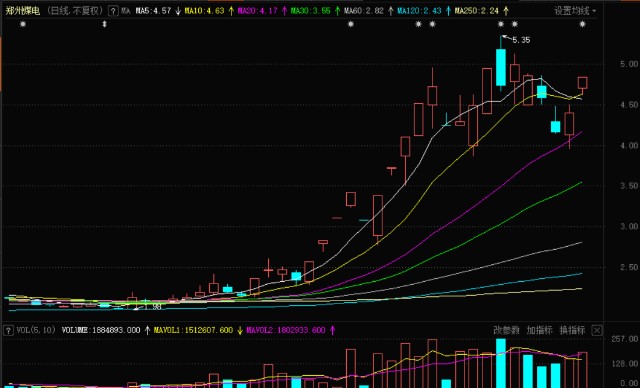Select the yellow MA10 label
The height and width of the screenshot is (388, 640).
pyautogui.click(x=204, y=11)
